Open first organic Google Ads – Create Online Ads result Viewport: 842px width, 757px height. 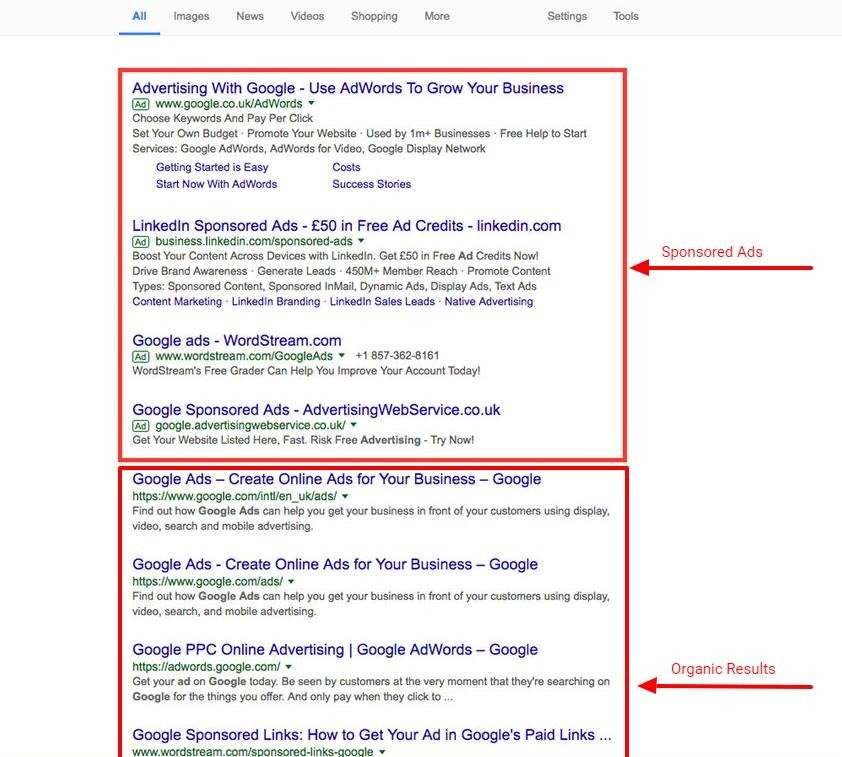tap(337, 479)
